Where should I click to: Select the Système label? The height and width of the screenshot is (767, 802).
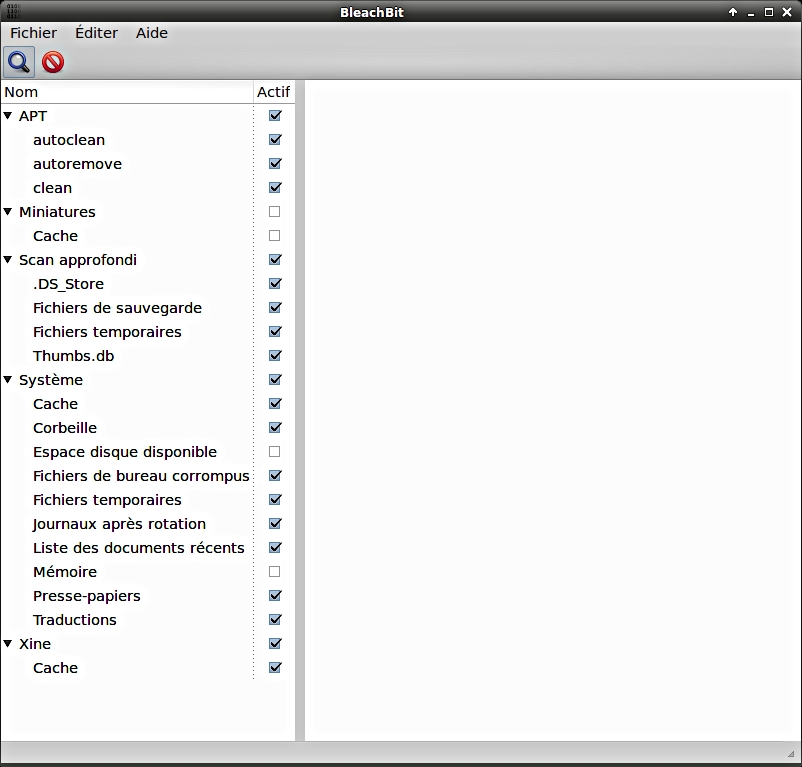click(51, 380)
